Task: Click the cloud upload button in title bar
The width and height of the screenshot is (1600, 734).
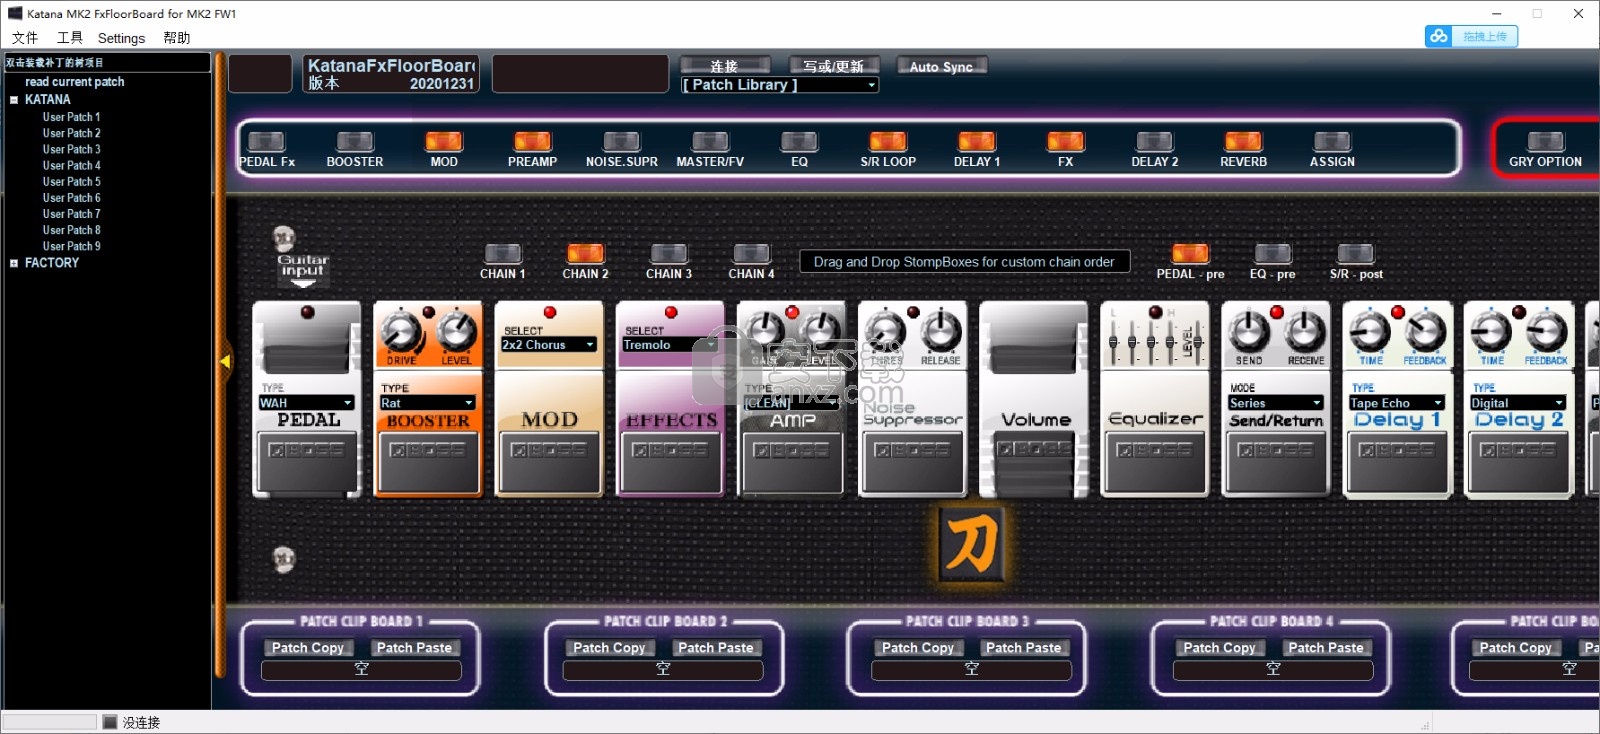Action: coord(1472,36)
